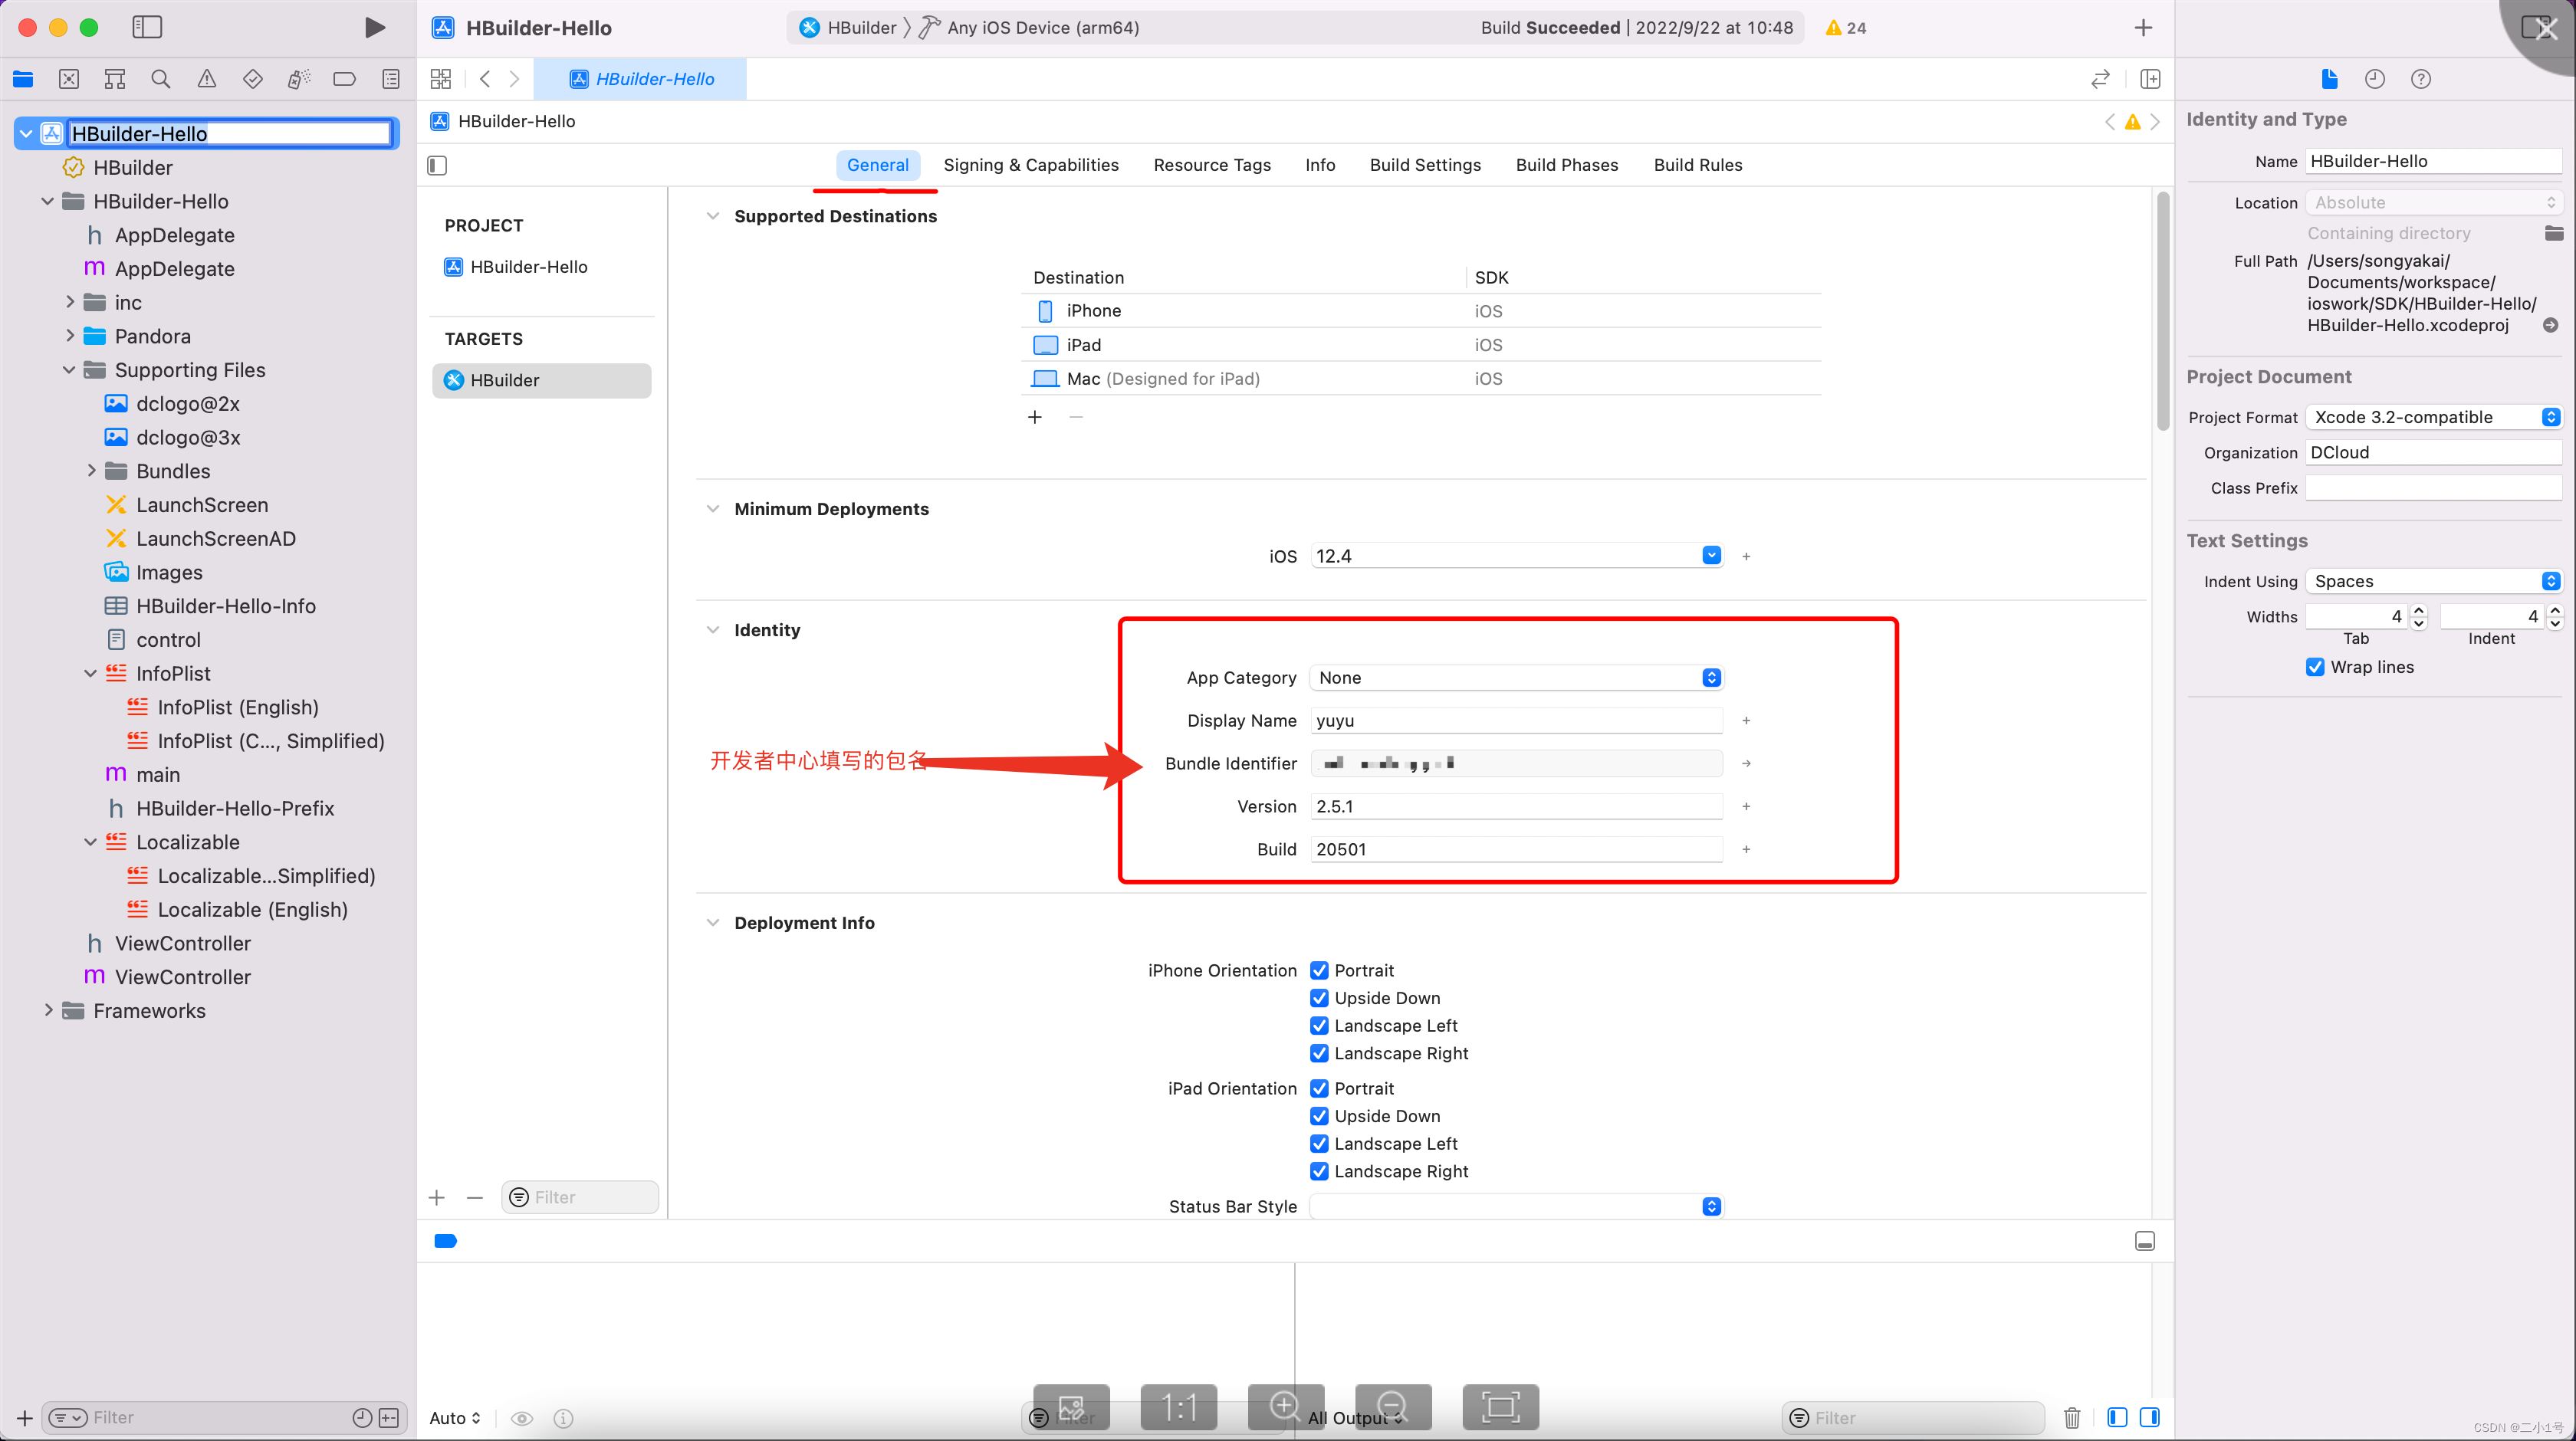Open the Symbol navigator icon
The image size is (2576, 1441).
[115, 79]
